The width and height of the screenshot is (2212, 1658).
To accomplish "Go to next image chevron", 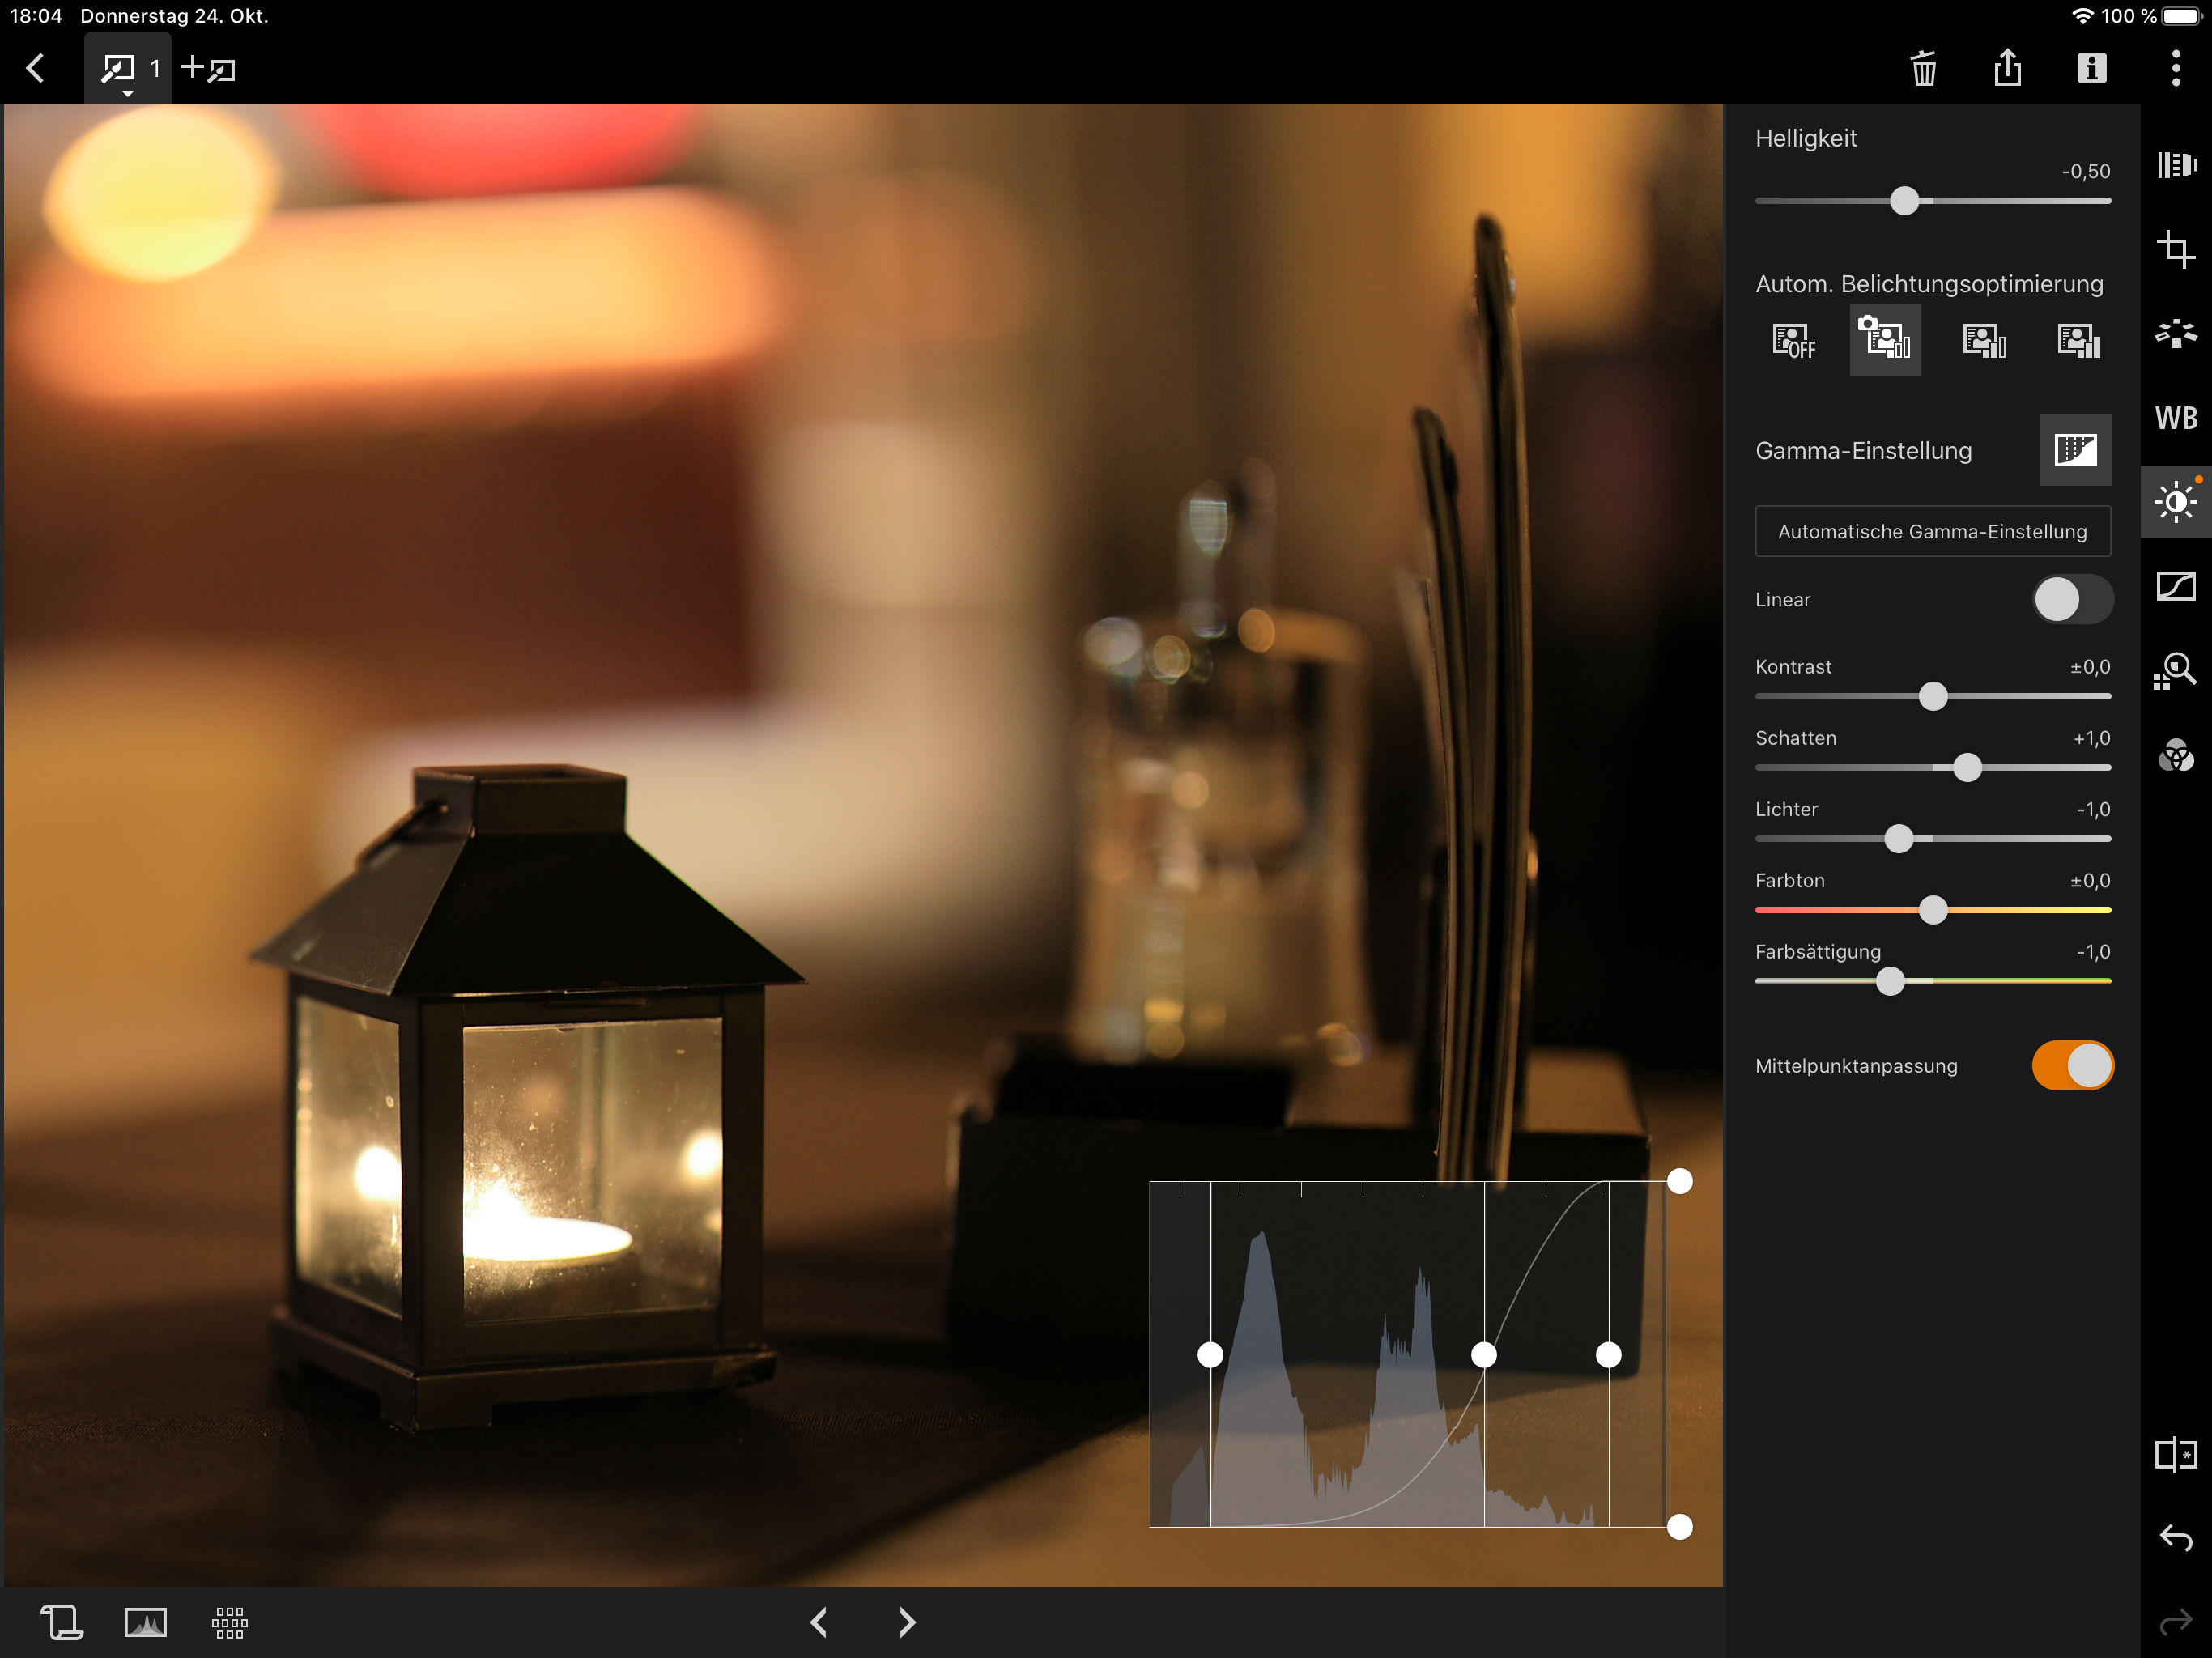I will click(x=906, y=1622).
